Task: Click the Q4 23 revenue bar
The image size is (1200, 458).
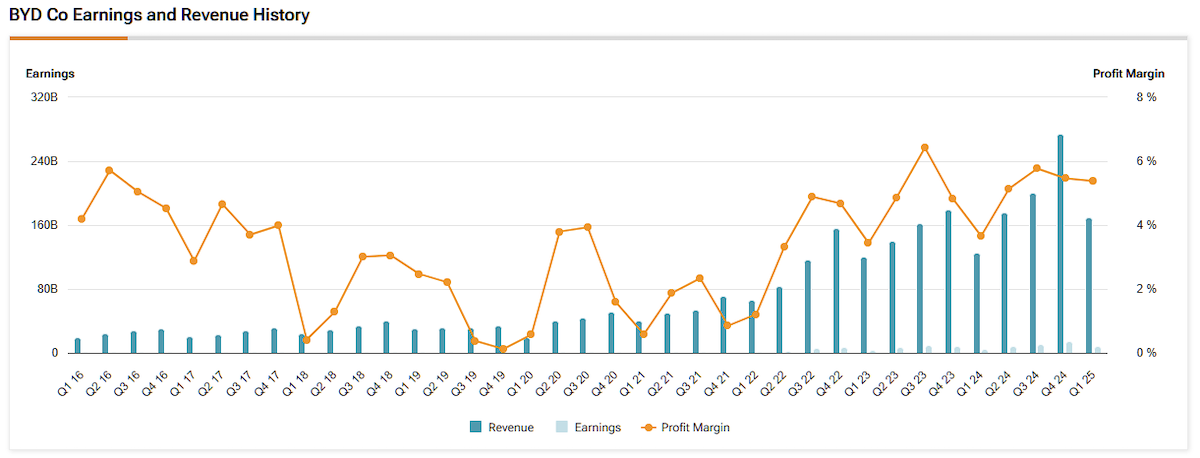Action: point(948,282)
